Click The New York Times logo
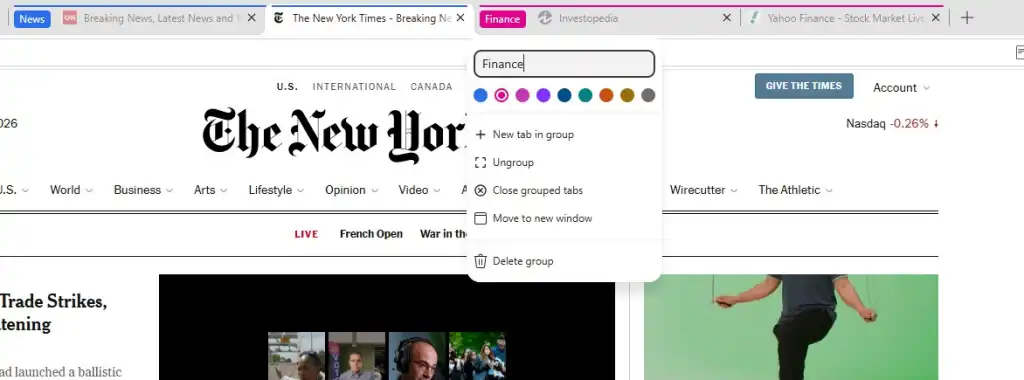The image size is (1024, 380). click(335, 135)
